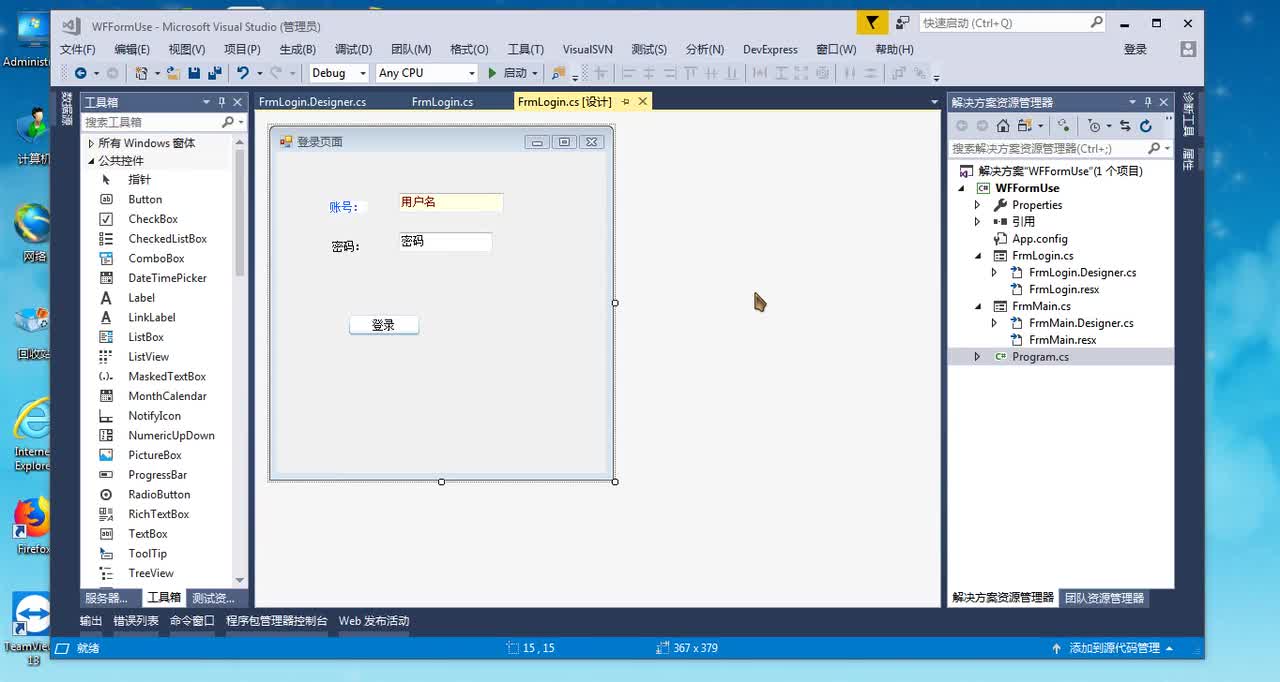Open the 文件(F) menu
Viewport: 1280px width, 682px height.
pos(78,49)
